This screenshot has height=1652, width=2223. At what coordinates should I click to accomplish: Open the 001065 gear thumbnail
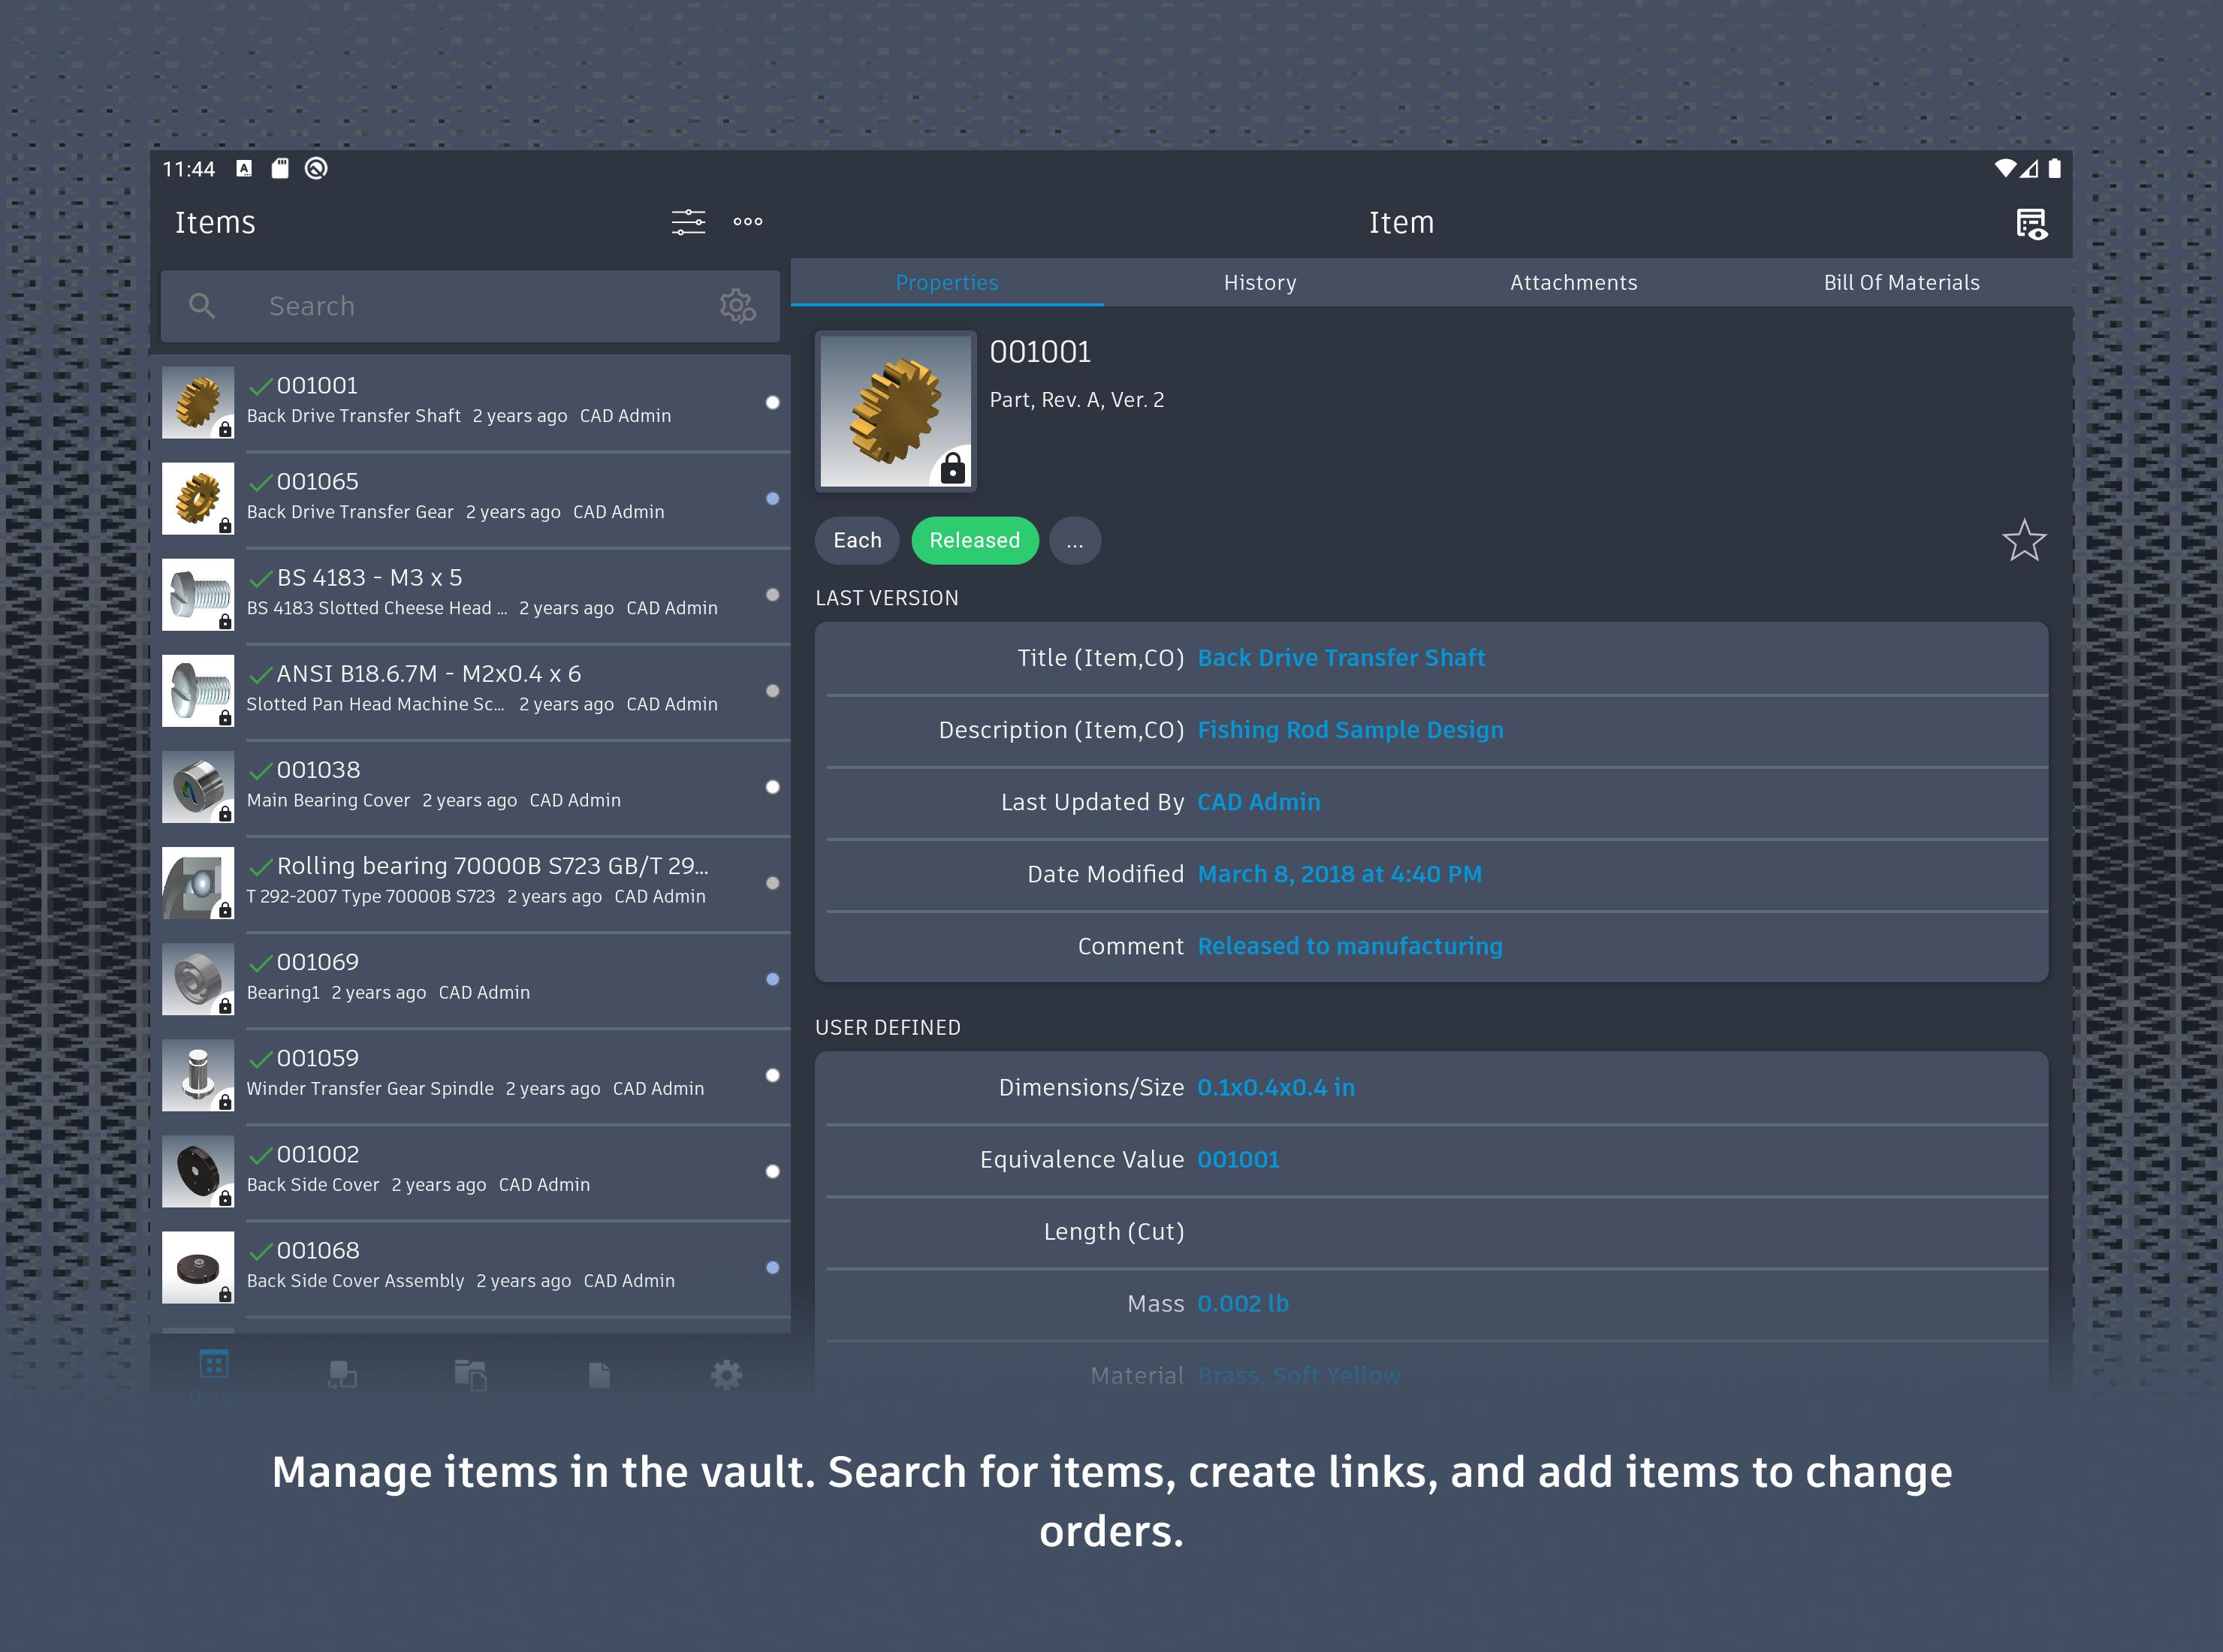pos(198,499)
